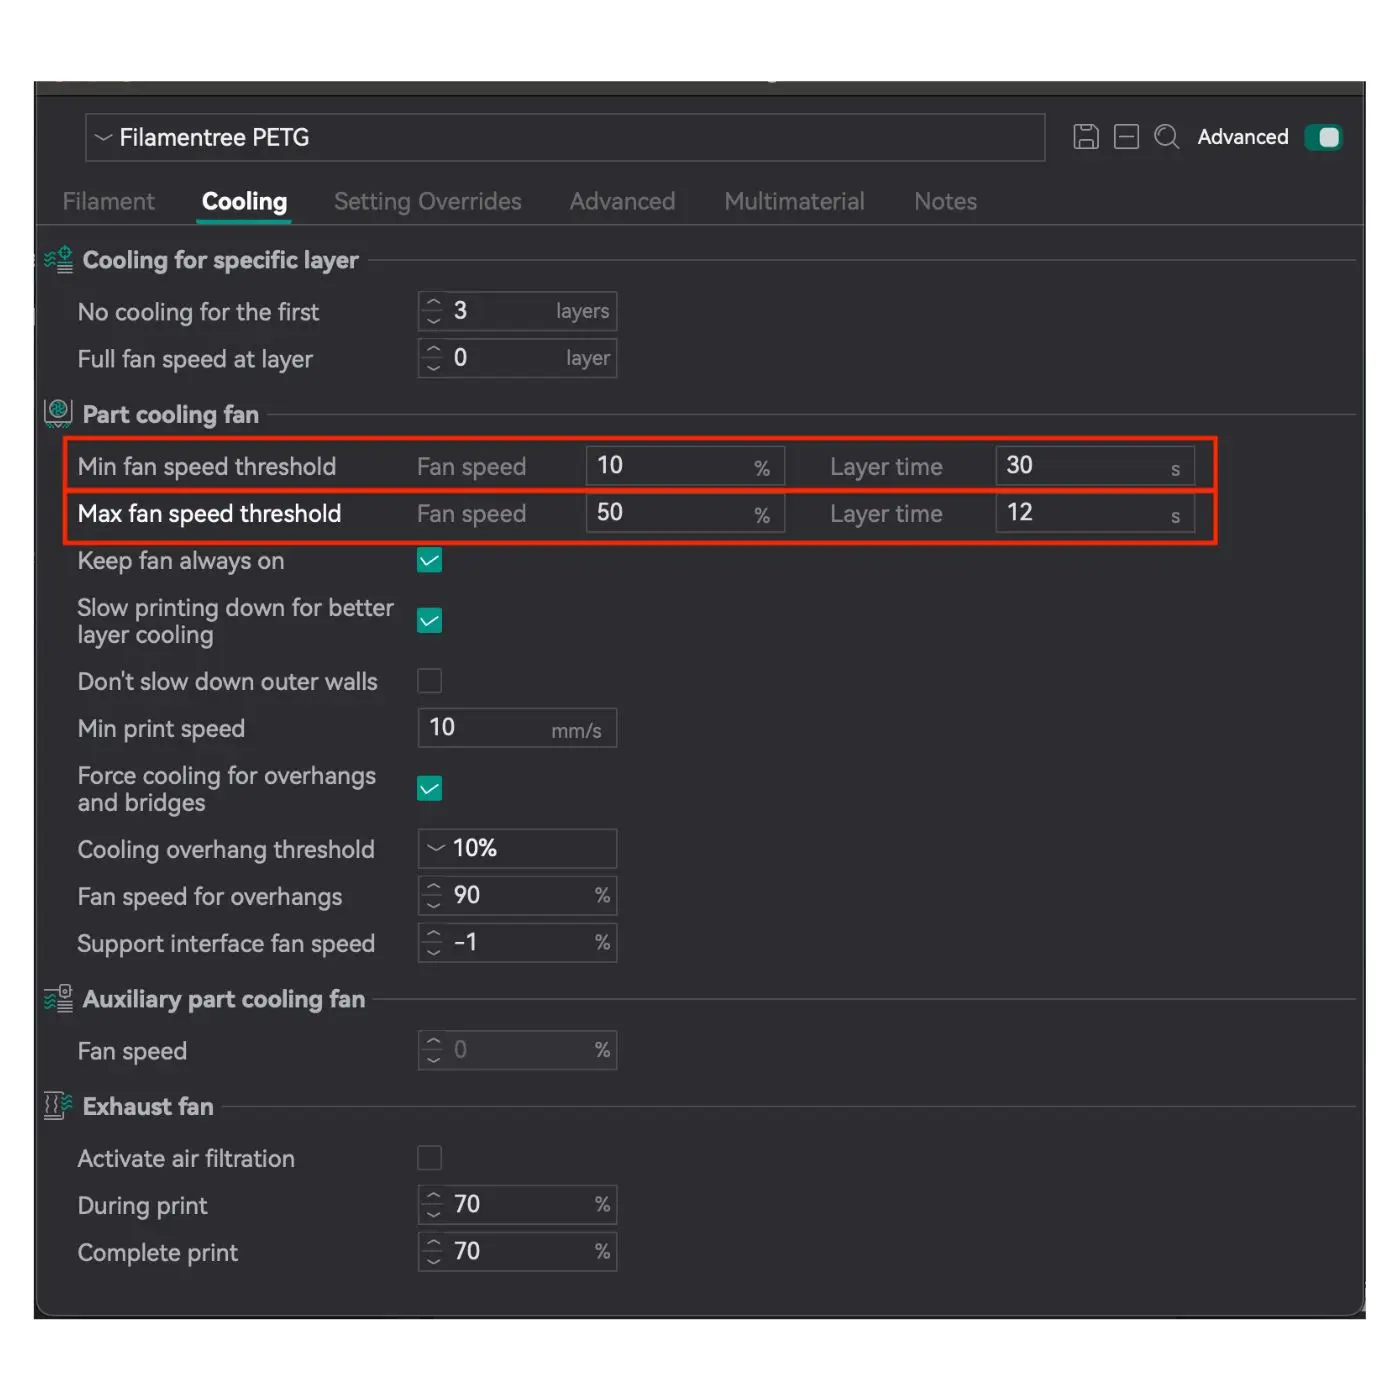Increase the No cooling for first layers value

433,302
